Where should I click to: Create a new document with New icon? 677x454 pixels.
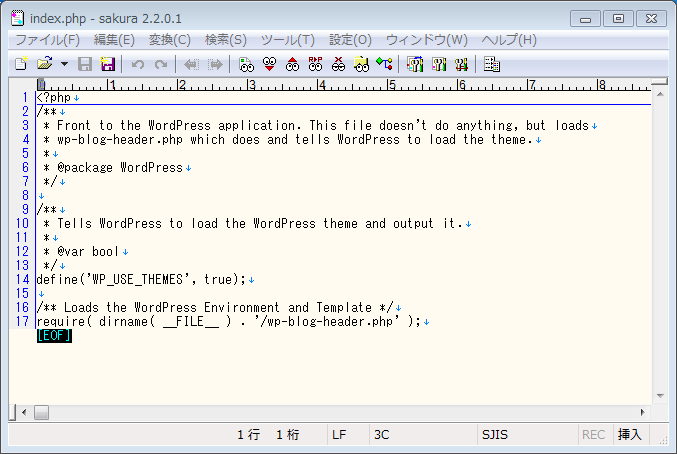point(21,64)
